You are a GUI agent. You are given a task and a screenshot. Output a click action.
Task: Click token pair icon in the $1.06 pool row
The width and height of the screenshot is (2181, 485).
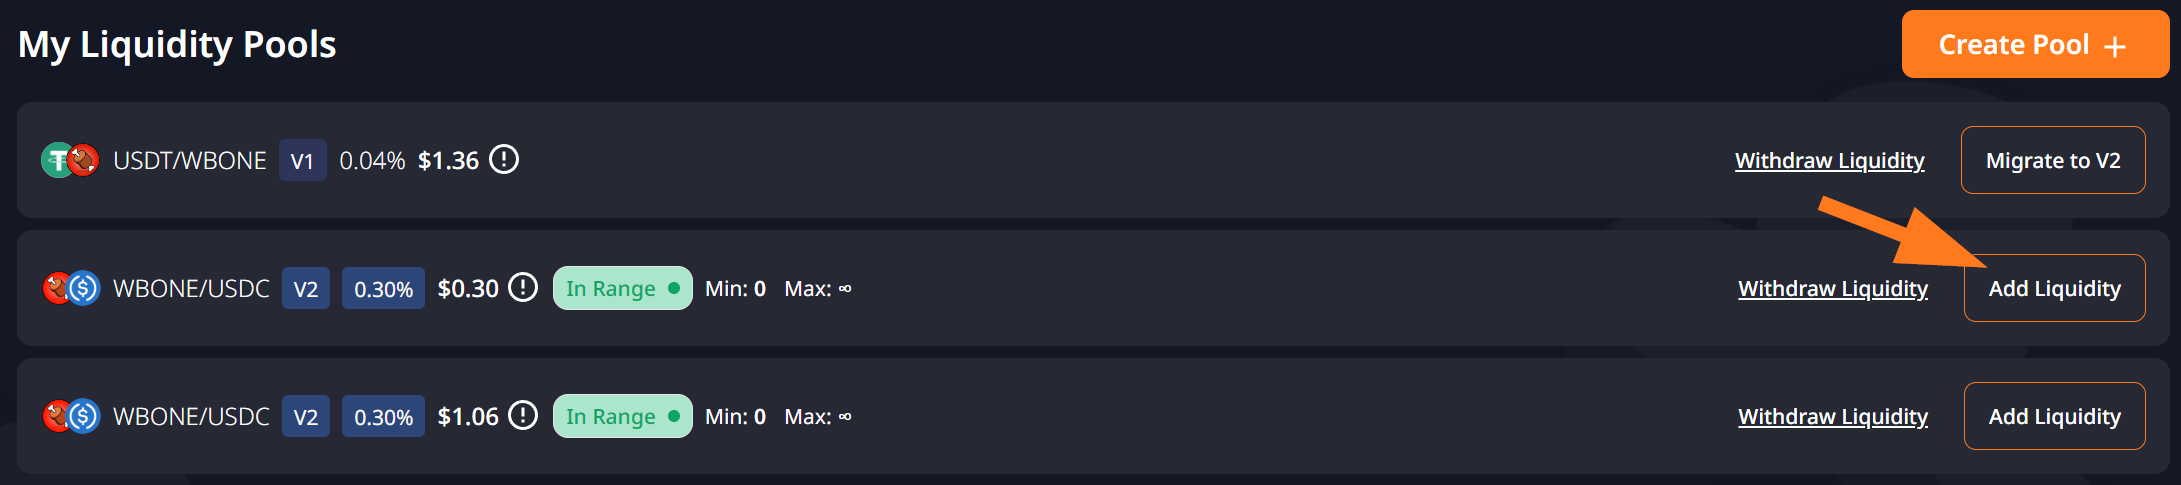(x=71, y=416)
